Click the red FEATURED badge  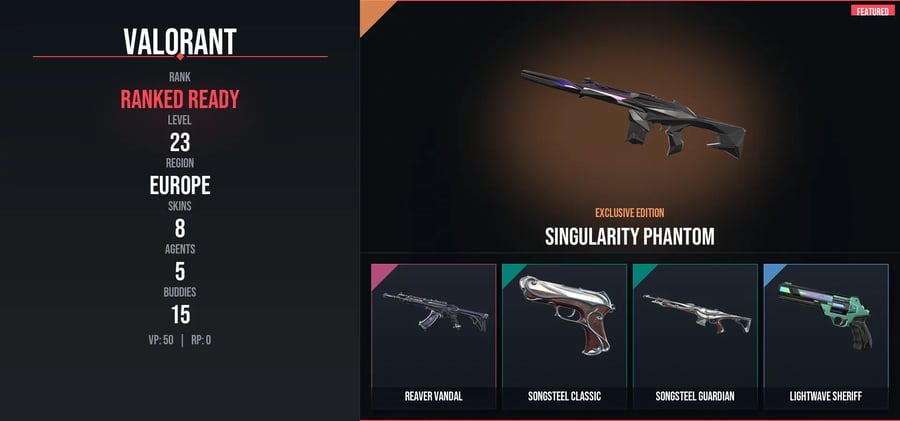(872, 11)
